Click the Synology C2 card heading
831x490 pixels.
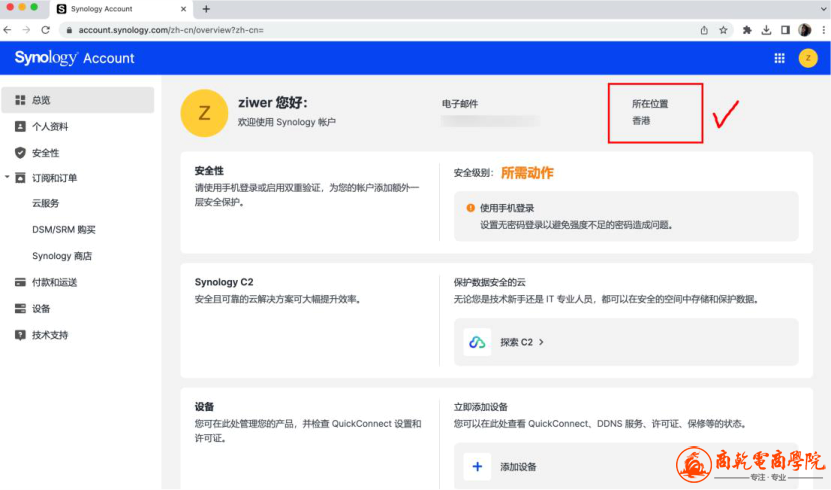point(224,282)
